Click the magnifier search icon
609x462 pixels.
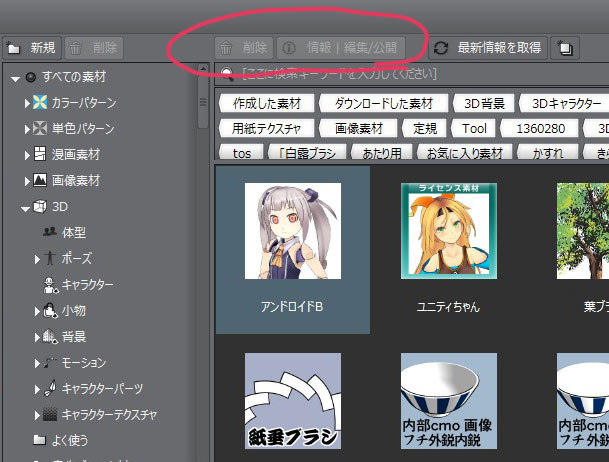tap(227, 74)
